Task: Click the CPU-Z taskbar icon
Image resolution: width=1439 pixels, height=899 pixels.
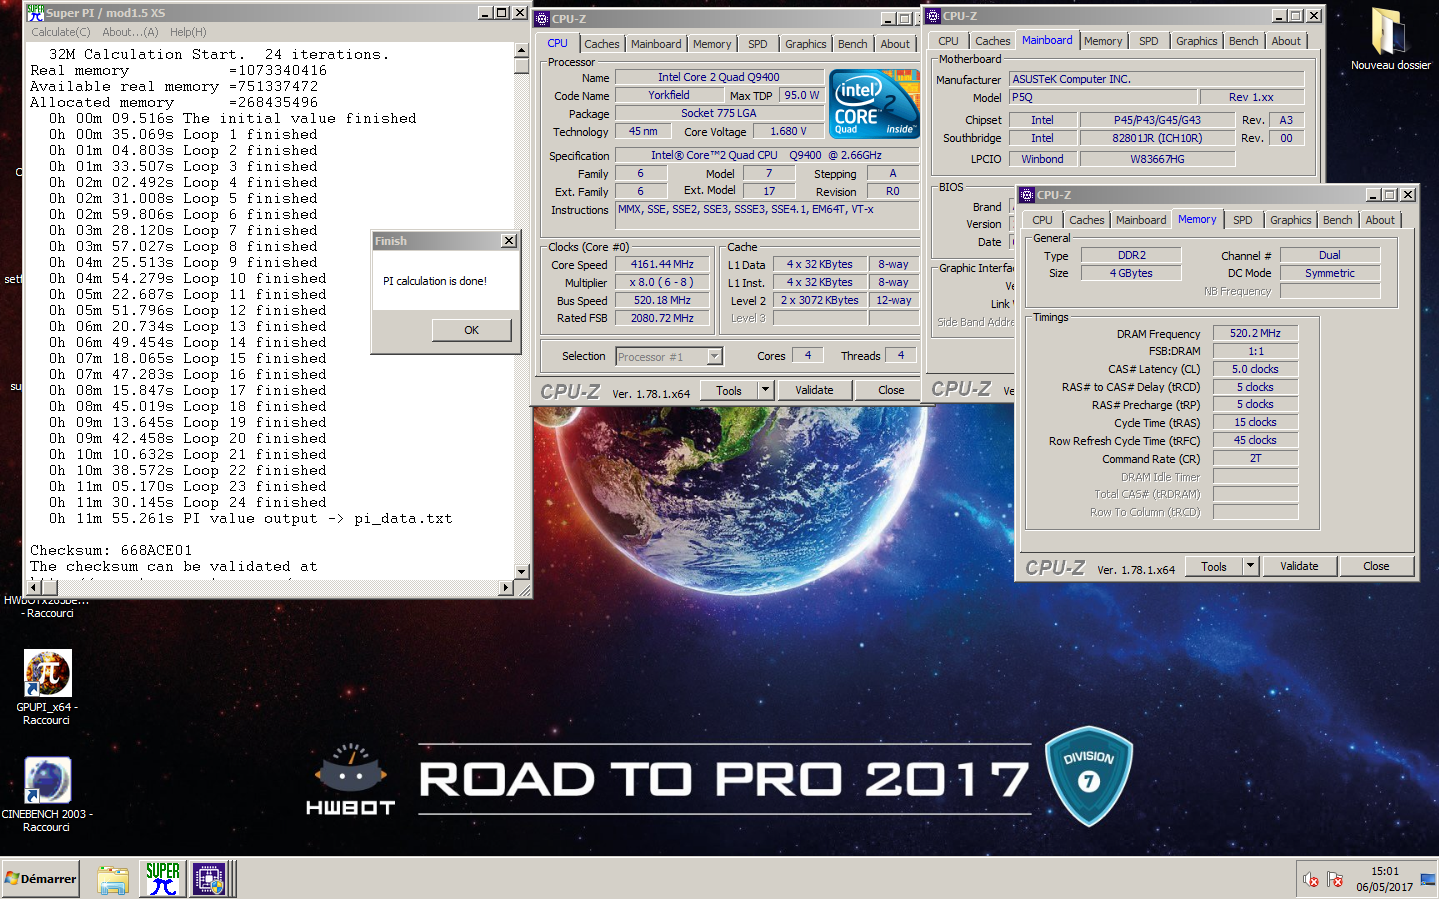Action: [209, 878]
